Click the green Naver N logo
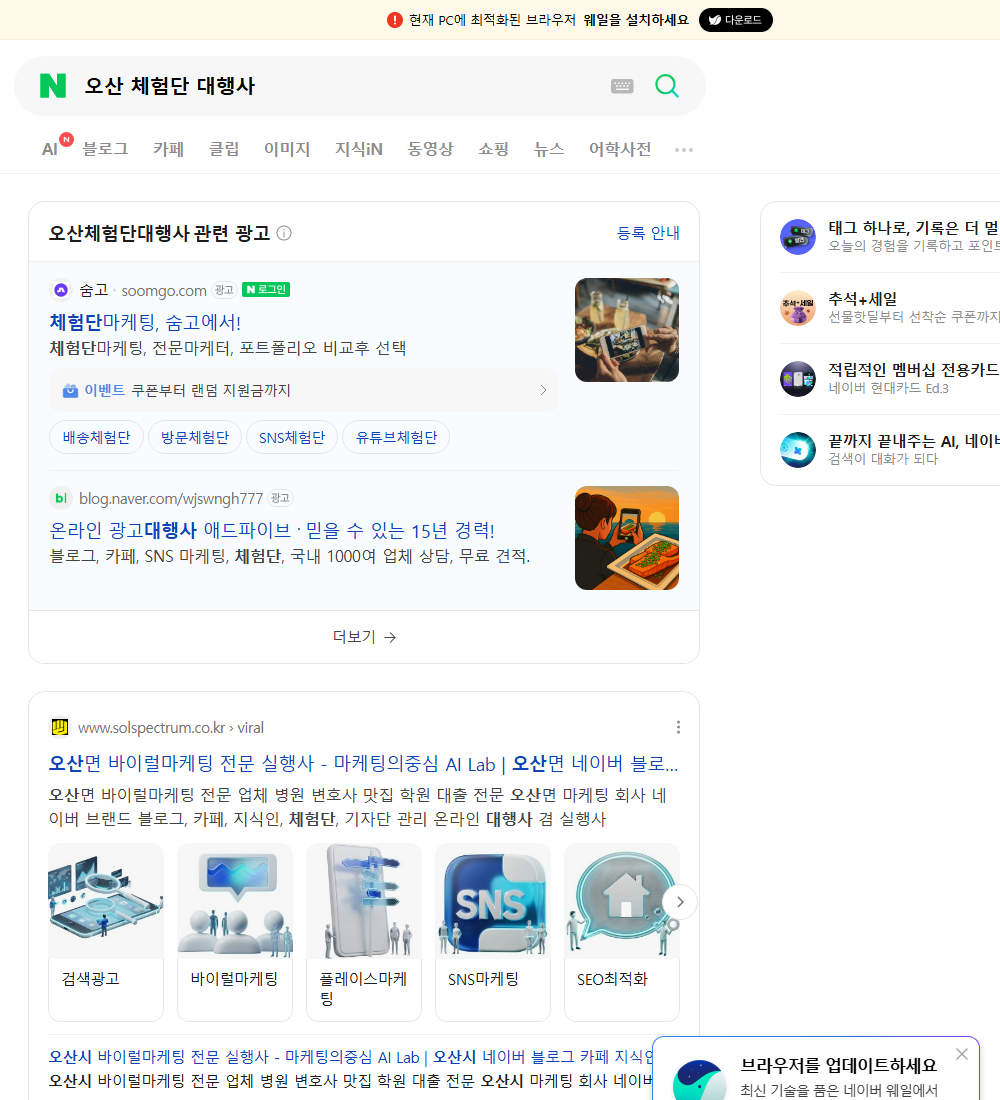 coord(53,86)
